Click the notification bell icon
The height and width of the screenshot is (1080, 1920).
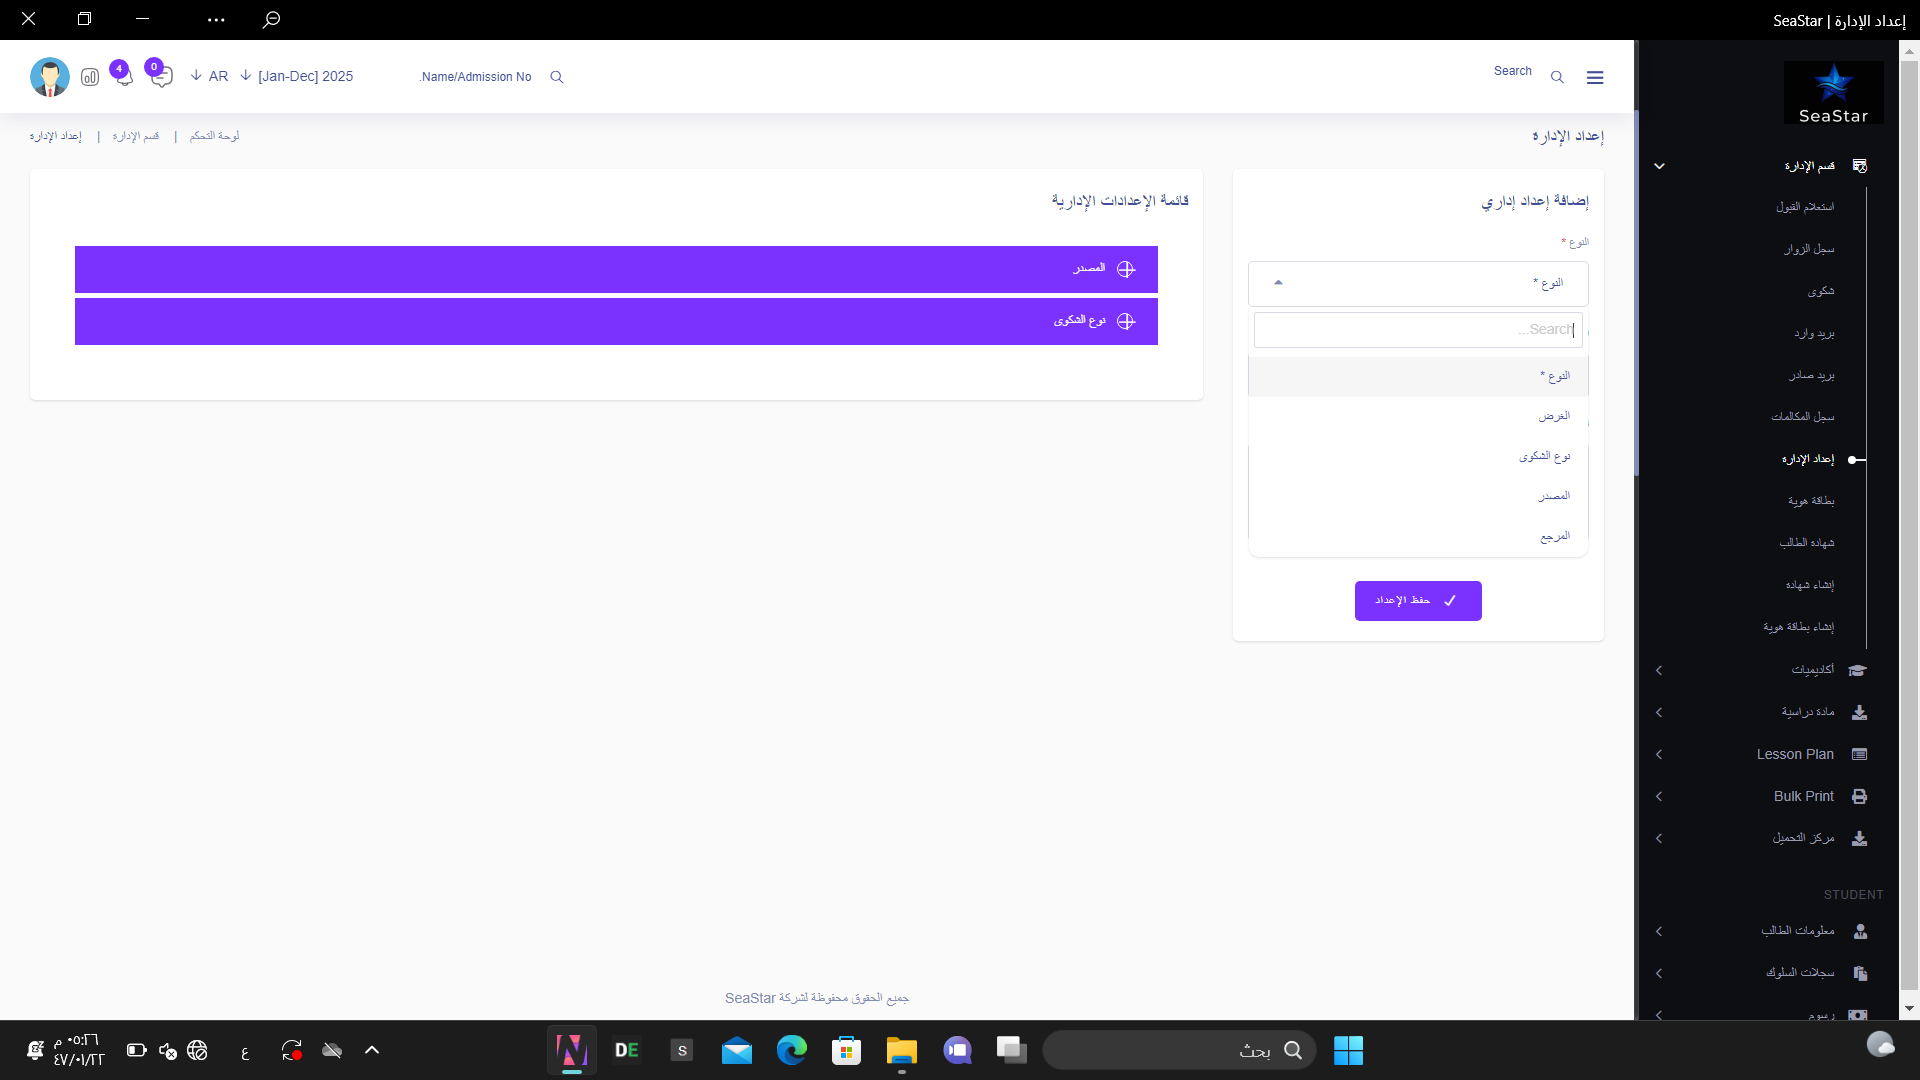click(124, 77)
